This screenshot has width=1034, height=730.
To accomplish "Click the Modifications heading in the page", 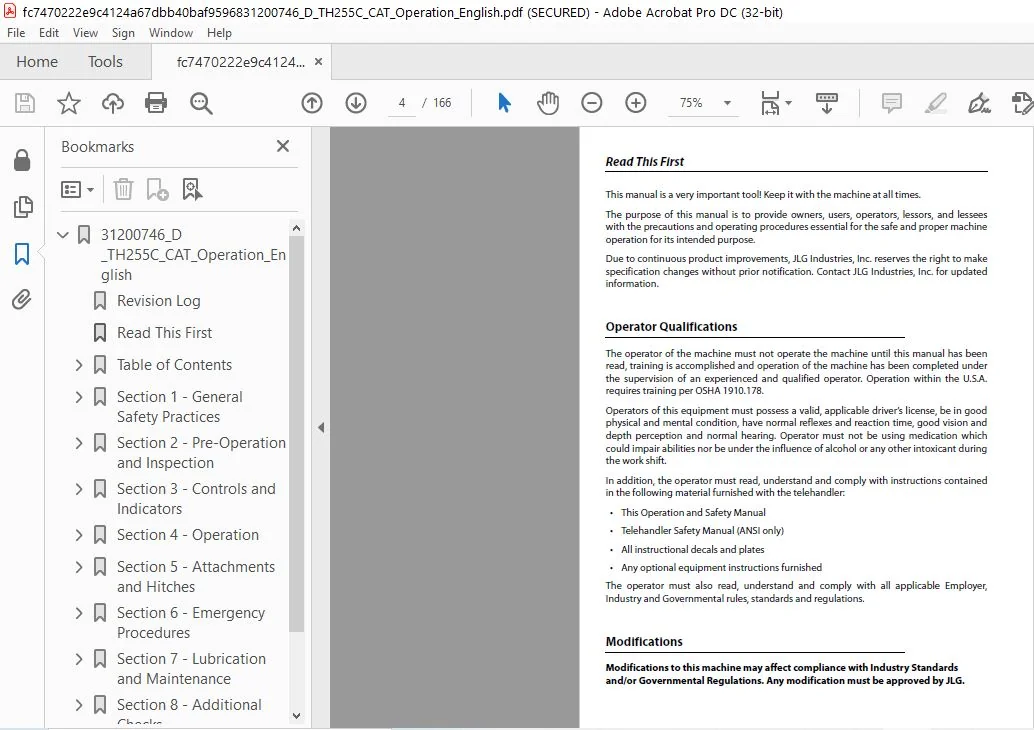I will point(644,642).
